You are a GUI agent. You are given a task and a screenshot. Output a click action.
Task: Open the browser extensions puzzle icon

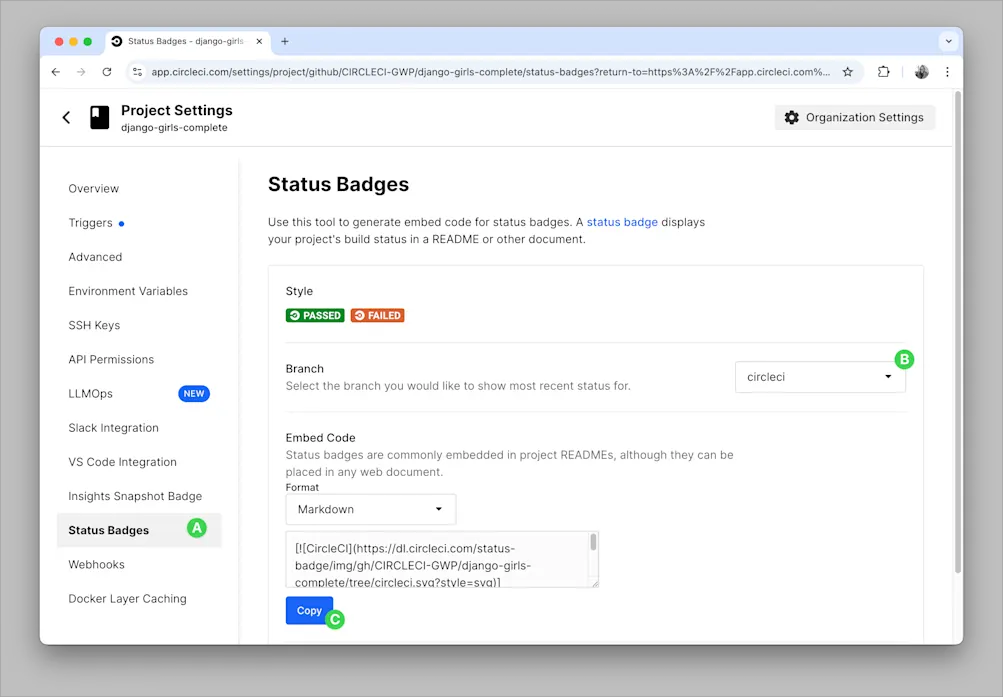pyautogui.click(x=885, y=72)
